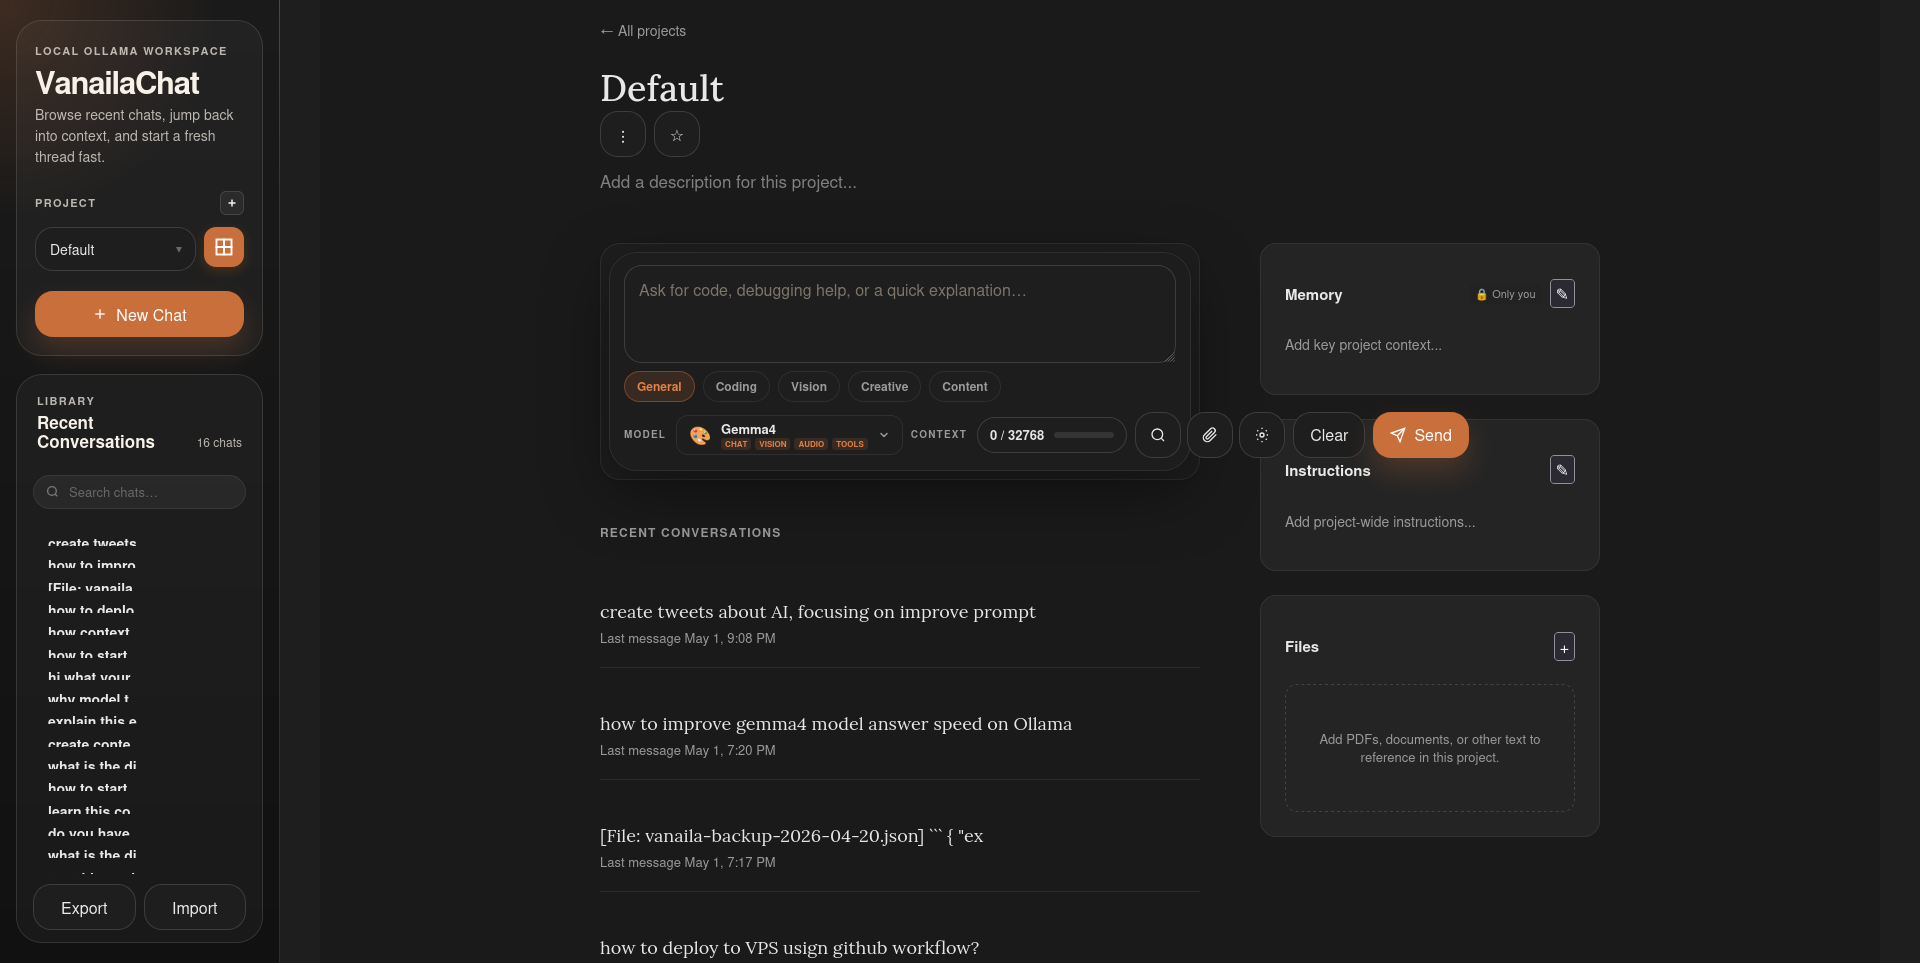Screen dimensions: 1920x963
Task: Open sidebar chat 'create conte'
Action: 89,744
